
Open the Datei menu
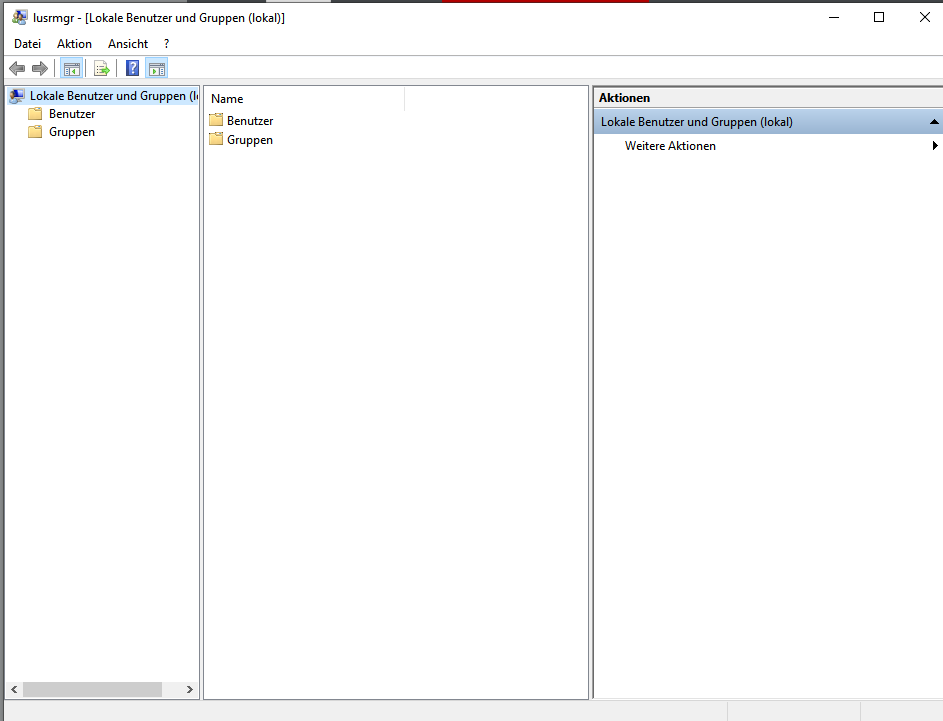tap(28, 44)
